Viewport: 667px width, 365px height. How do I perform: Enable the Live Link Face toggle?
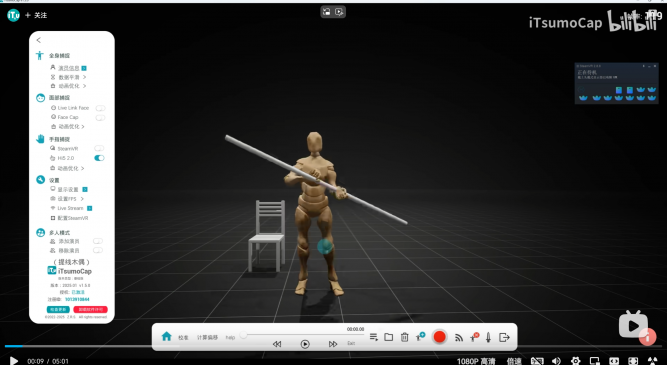100,108
